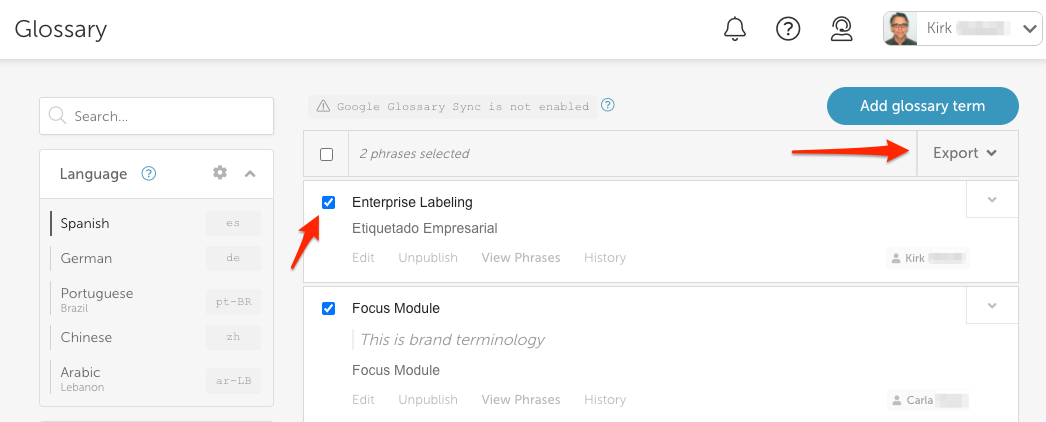Click View Phrases under Enterprise Labeling

coord(520,257)
